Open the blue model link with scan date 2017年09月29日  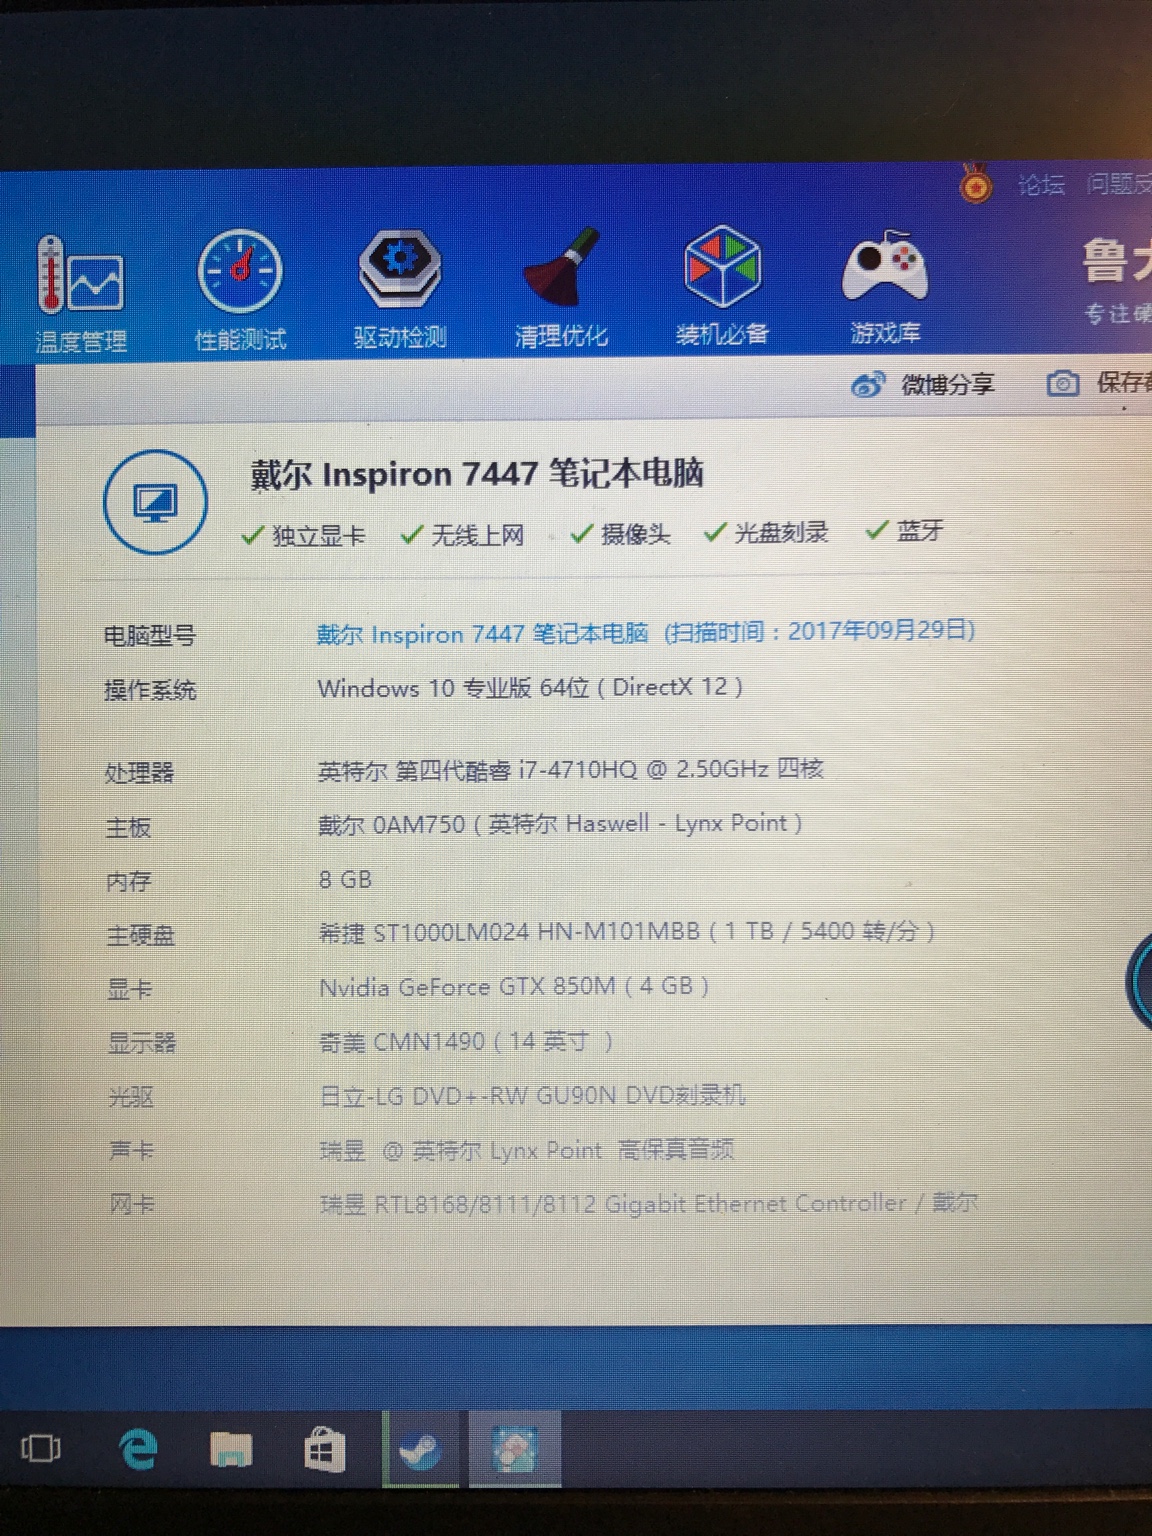click(646, 632)
